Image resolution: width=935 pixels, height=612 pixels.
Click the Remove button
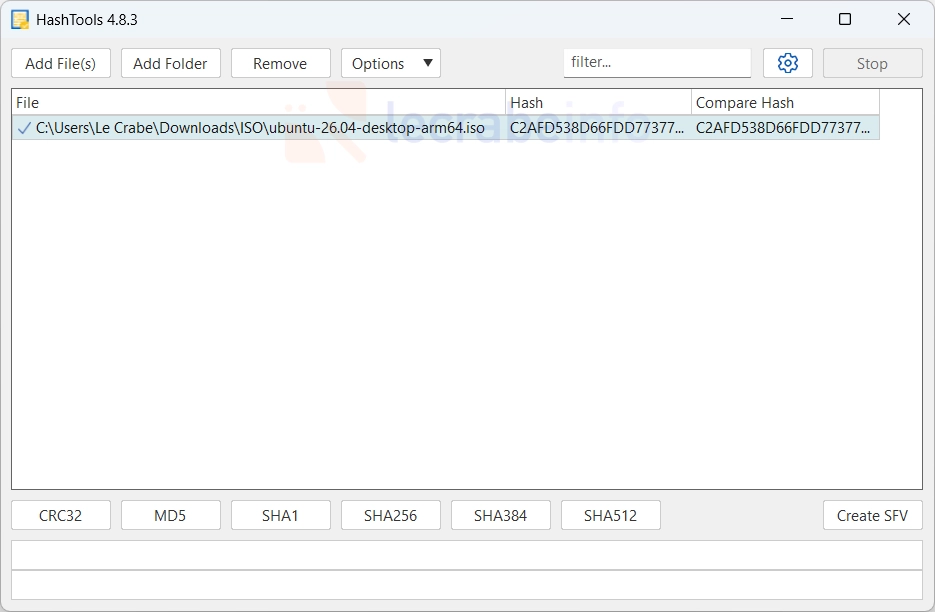280,63
